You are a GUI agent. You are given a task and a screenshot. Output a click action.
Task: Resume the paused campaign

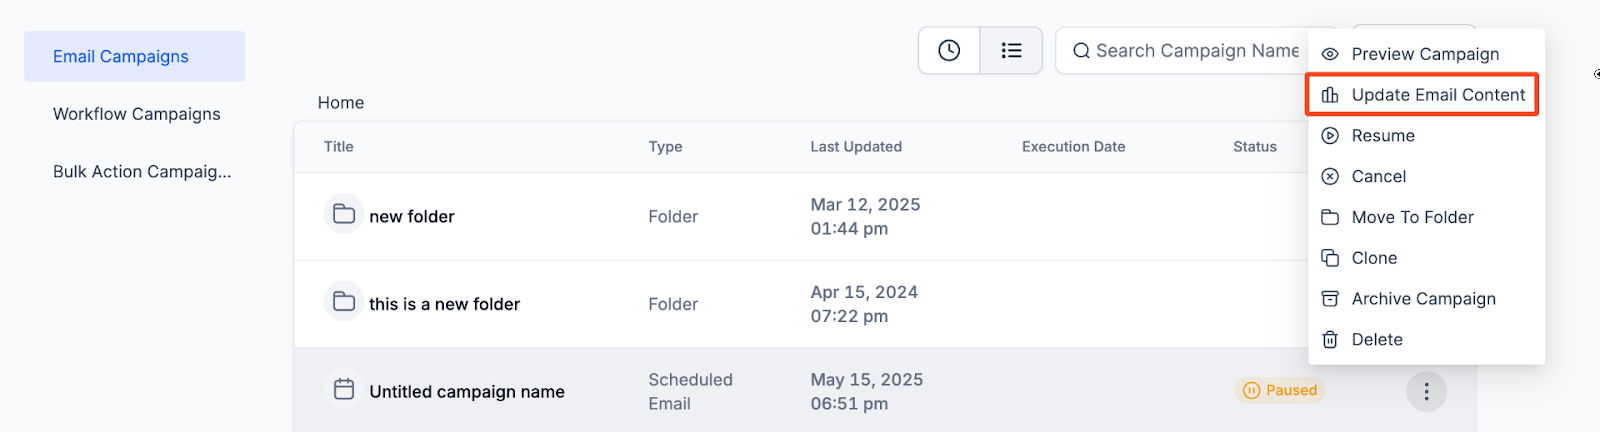pos(1382,136)
